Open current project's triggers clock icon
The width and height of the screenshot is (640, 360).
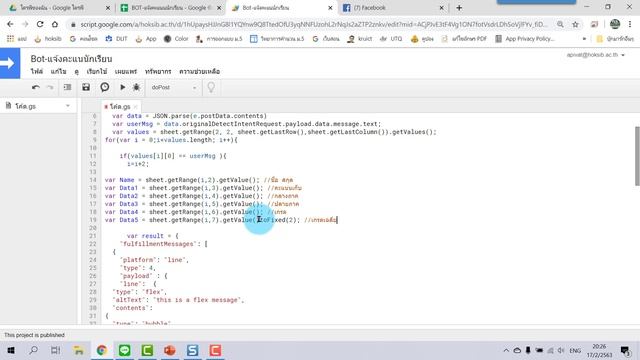pyautogui.click(x=104, y=87)
